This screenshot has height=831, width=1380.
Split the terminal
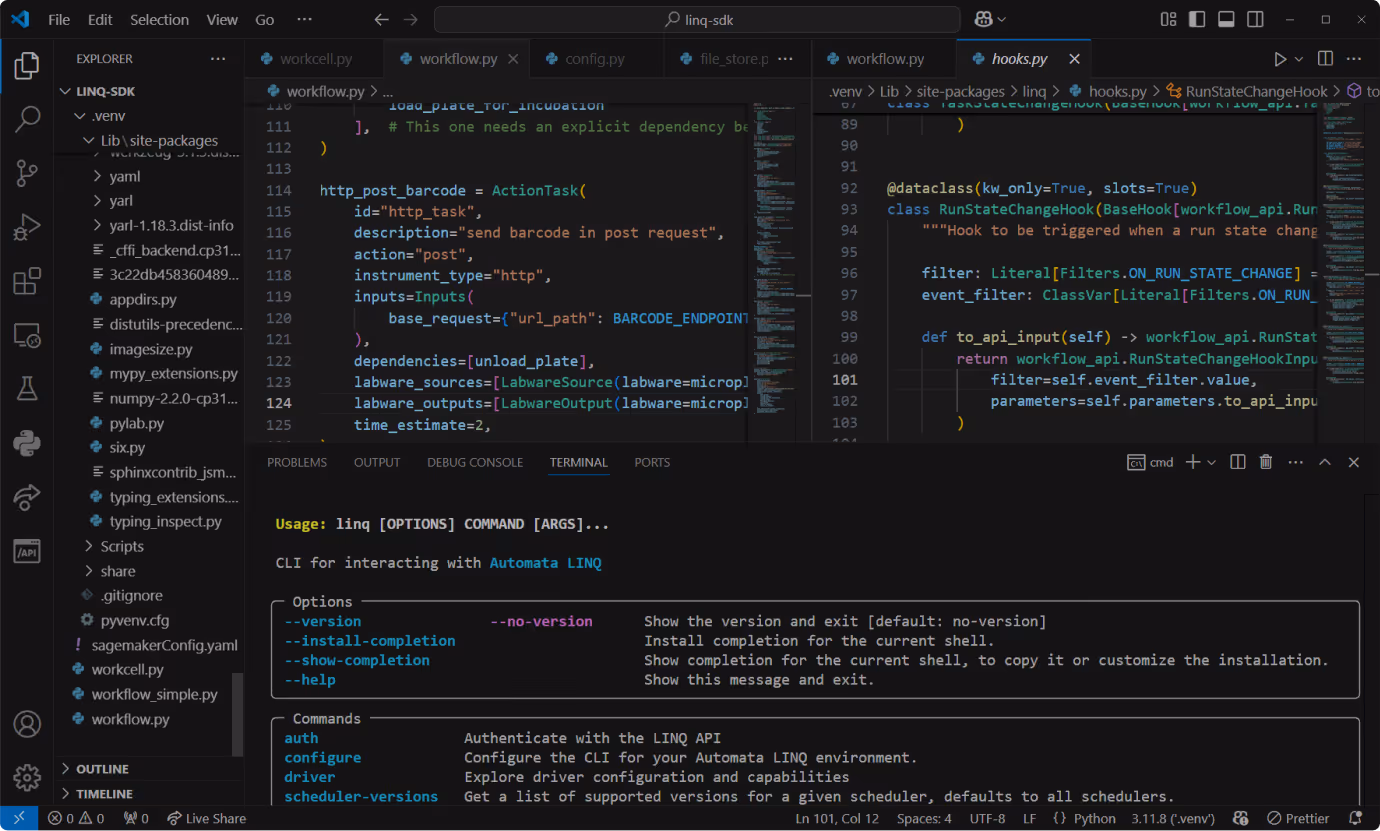click(x=1237, y=461)
